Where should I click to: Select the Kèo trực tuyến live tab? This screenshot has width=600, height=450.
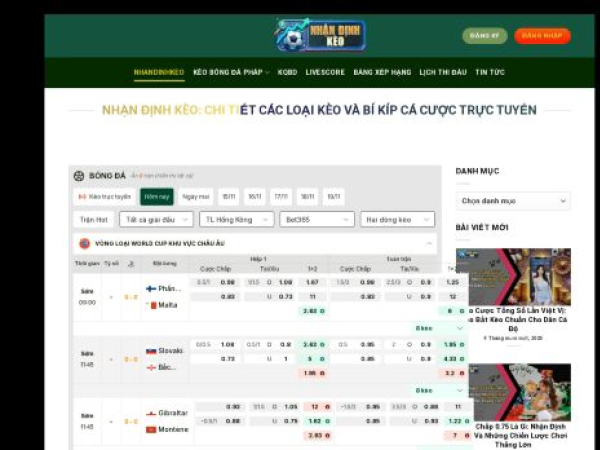click(x=104, y=197)
